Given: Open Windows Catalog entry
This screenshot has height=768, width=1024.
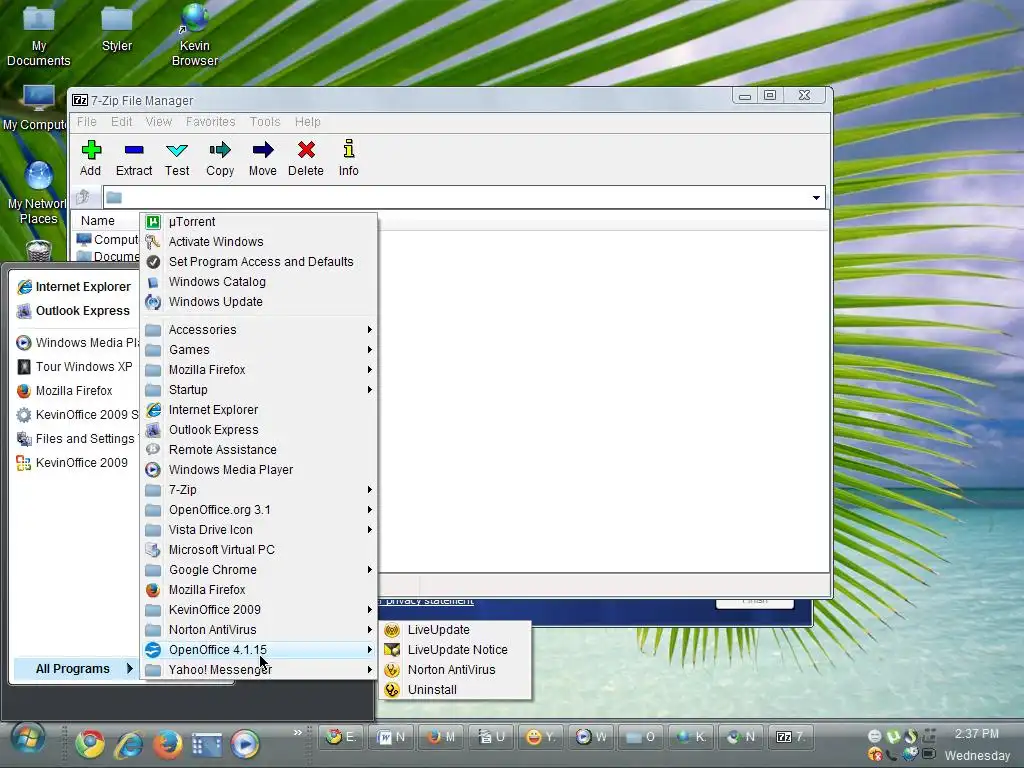Looking at the screenshot, I should [x=260, y=282].
